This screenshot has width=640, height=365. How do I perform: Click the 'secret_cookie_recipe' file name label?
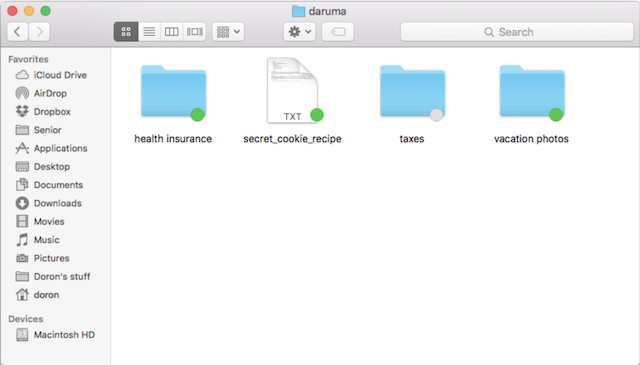(292, 139)
